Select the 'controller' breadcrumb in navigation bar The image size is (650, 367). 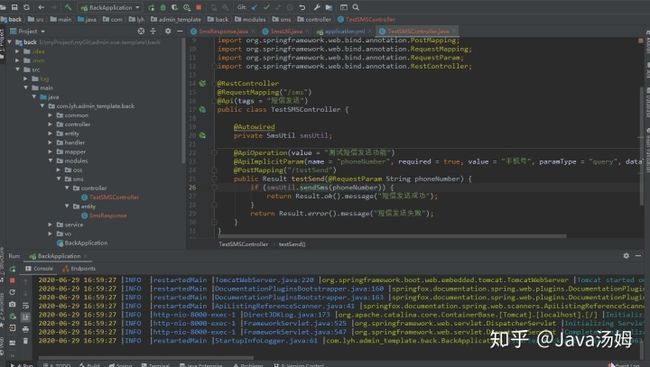[x=314, y=19]
